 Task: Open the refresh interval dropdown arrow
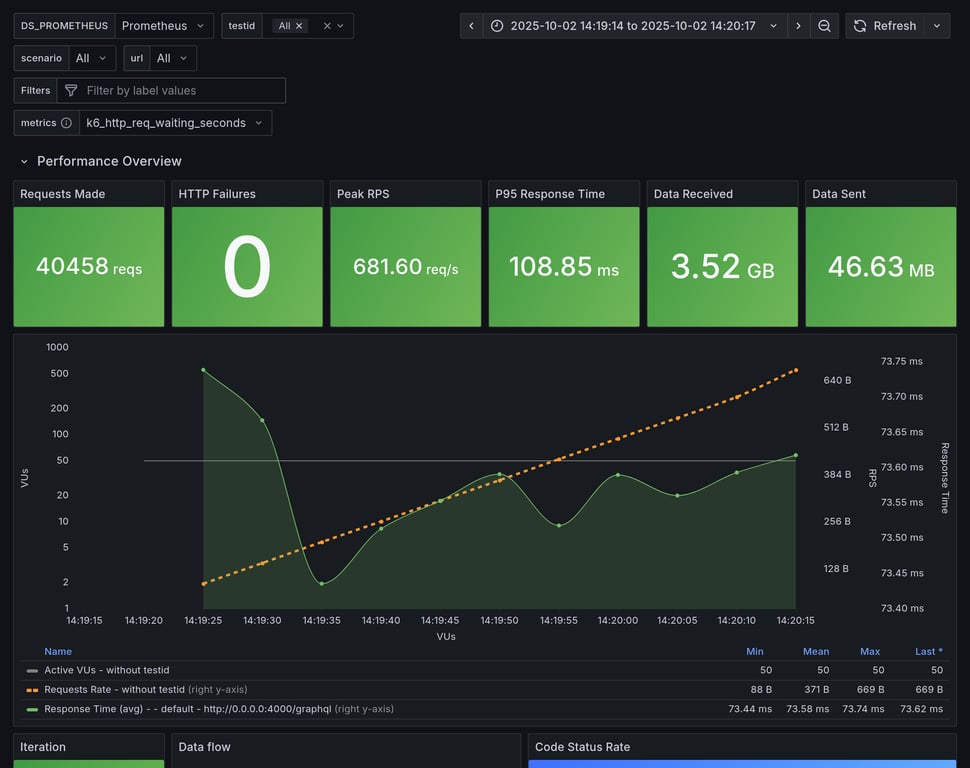click(x=937, y=26)
